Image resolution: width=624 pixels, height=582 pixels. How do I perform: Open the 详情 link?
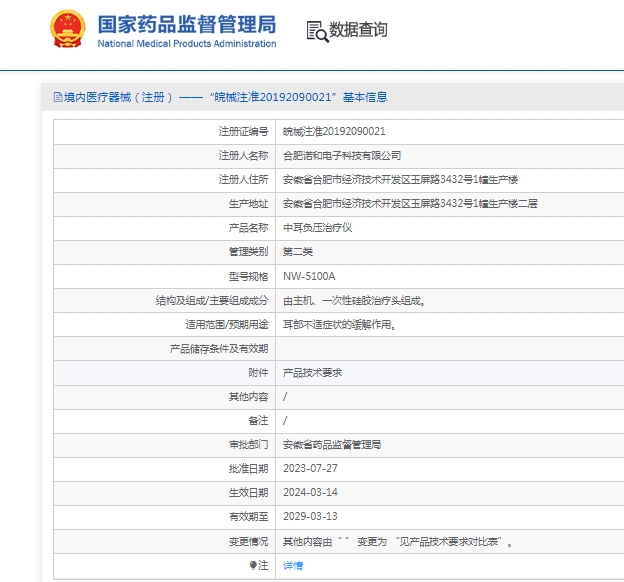293,565
